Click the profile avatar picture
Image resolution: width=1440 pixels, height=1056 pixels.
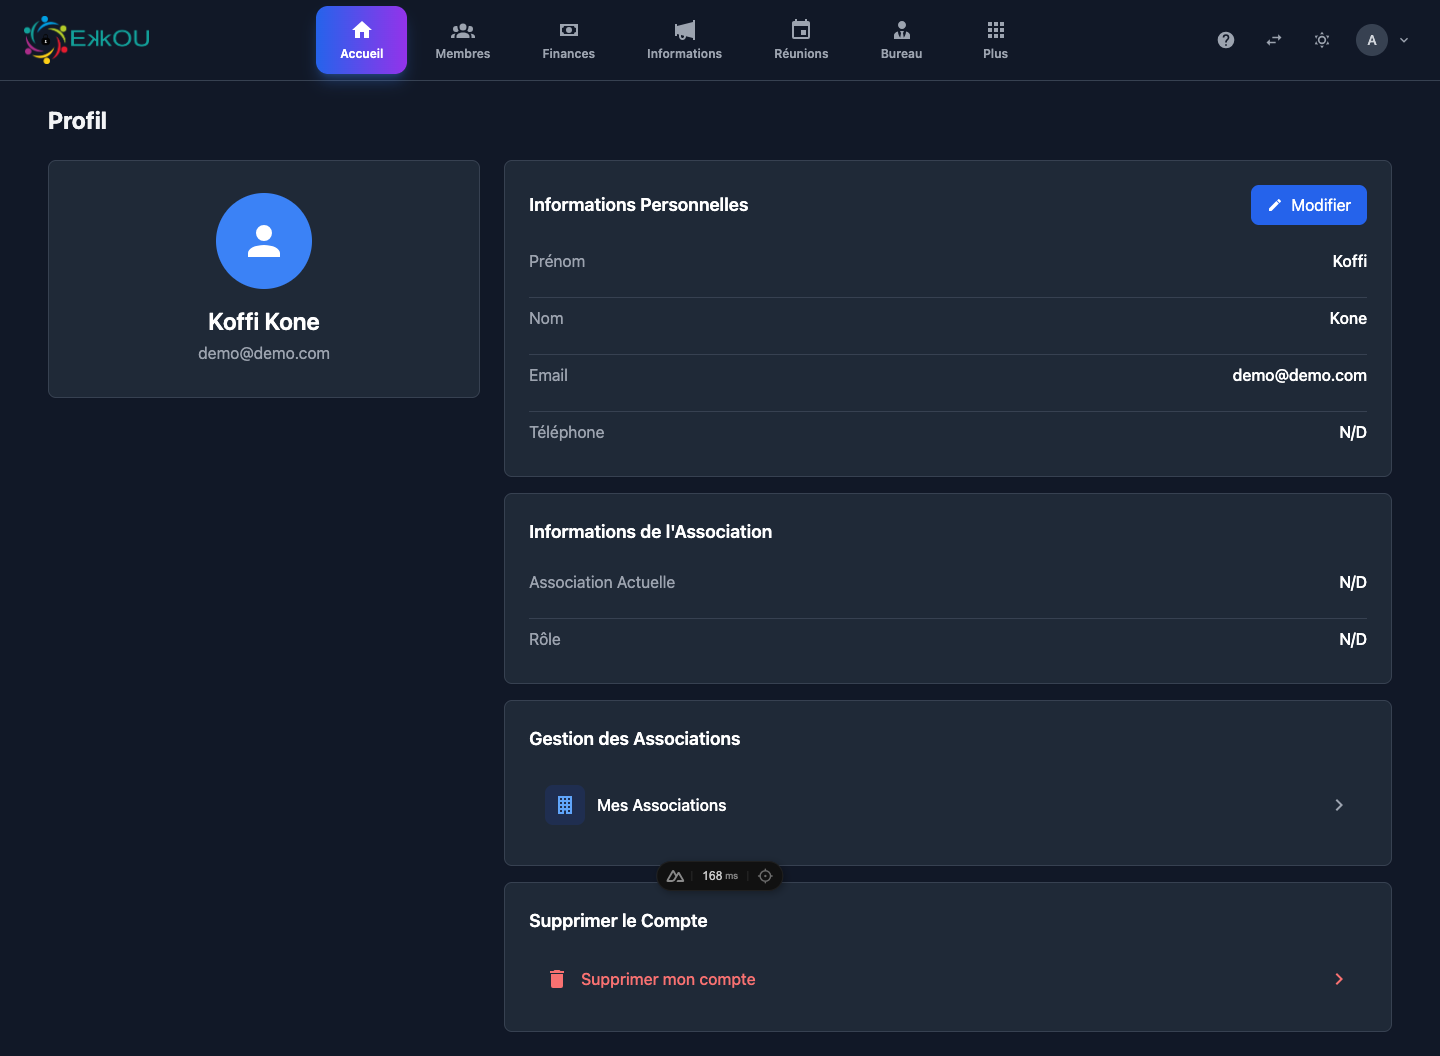tap(264, 241)
